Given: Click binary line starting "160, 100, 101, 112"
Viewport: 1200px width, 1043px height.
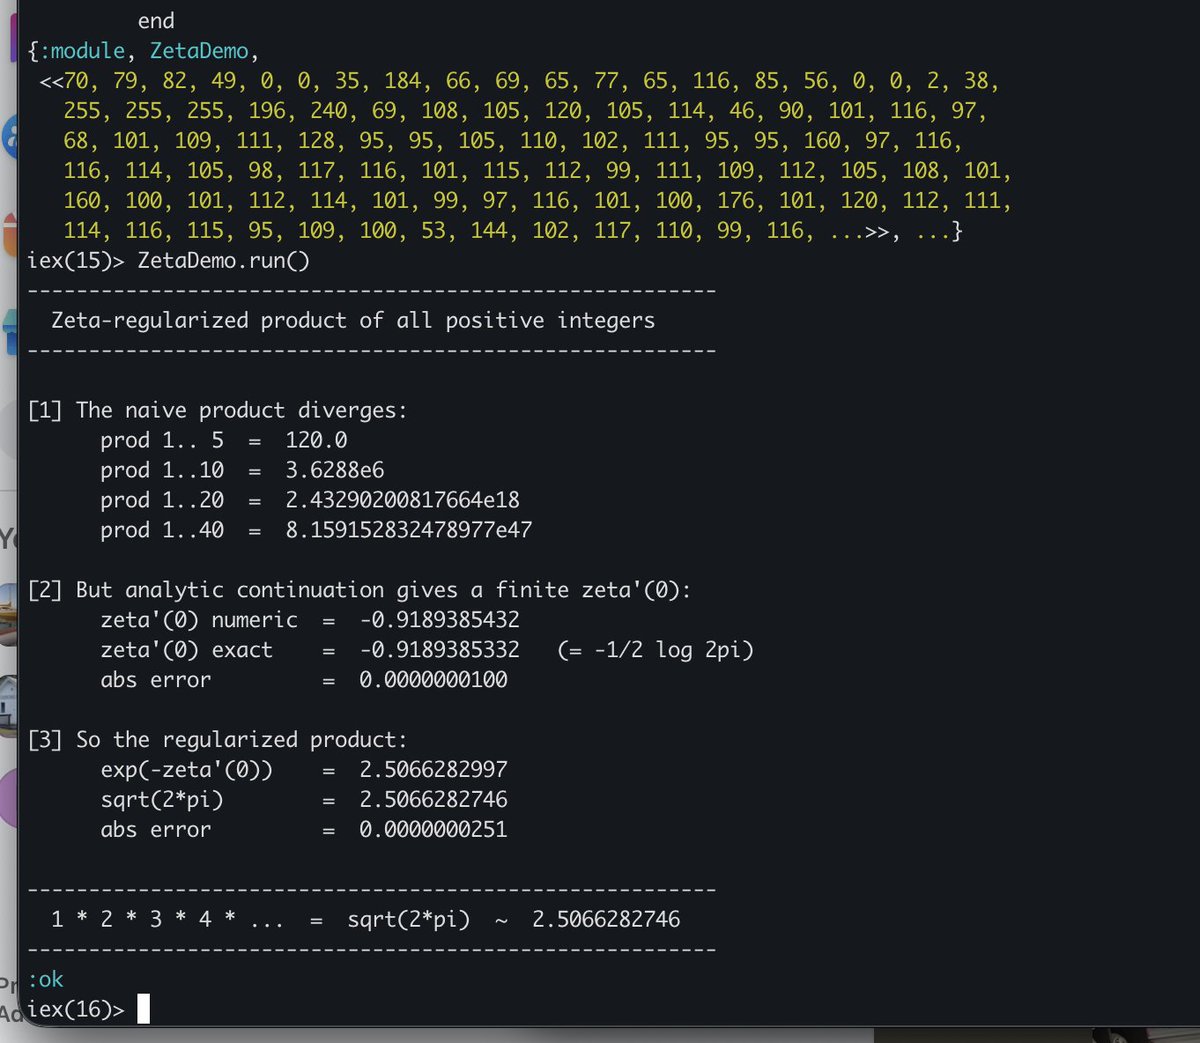Looking at the screenshot, I should [538, 201].
